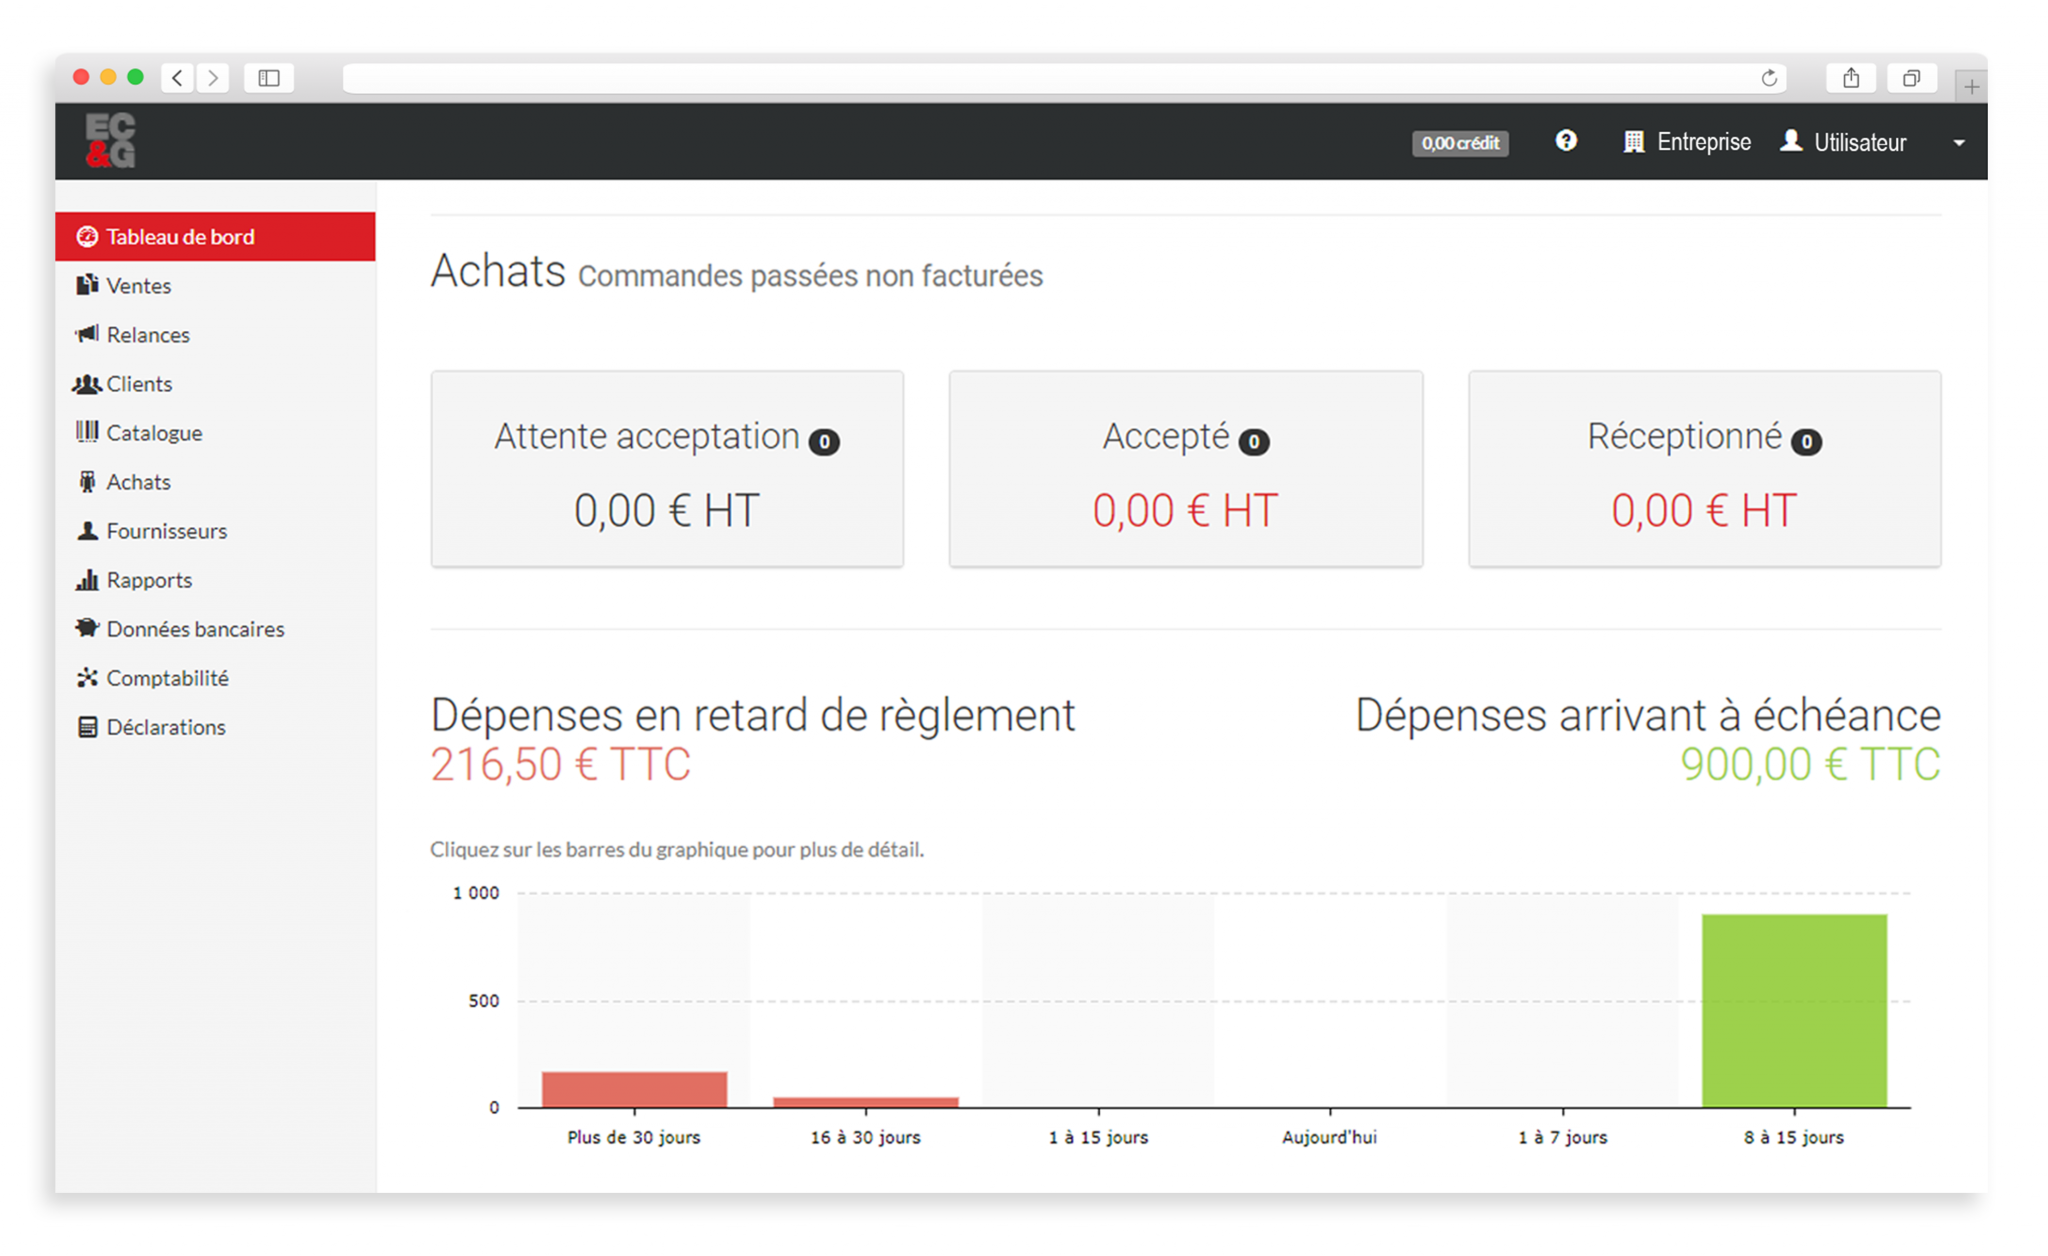The image size is (2048, 1256).
Task: Click the Déclarations calculator icon
Action: coord(88,727)
